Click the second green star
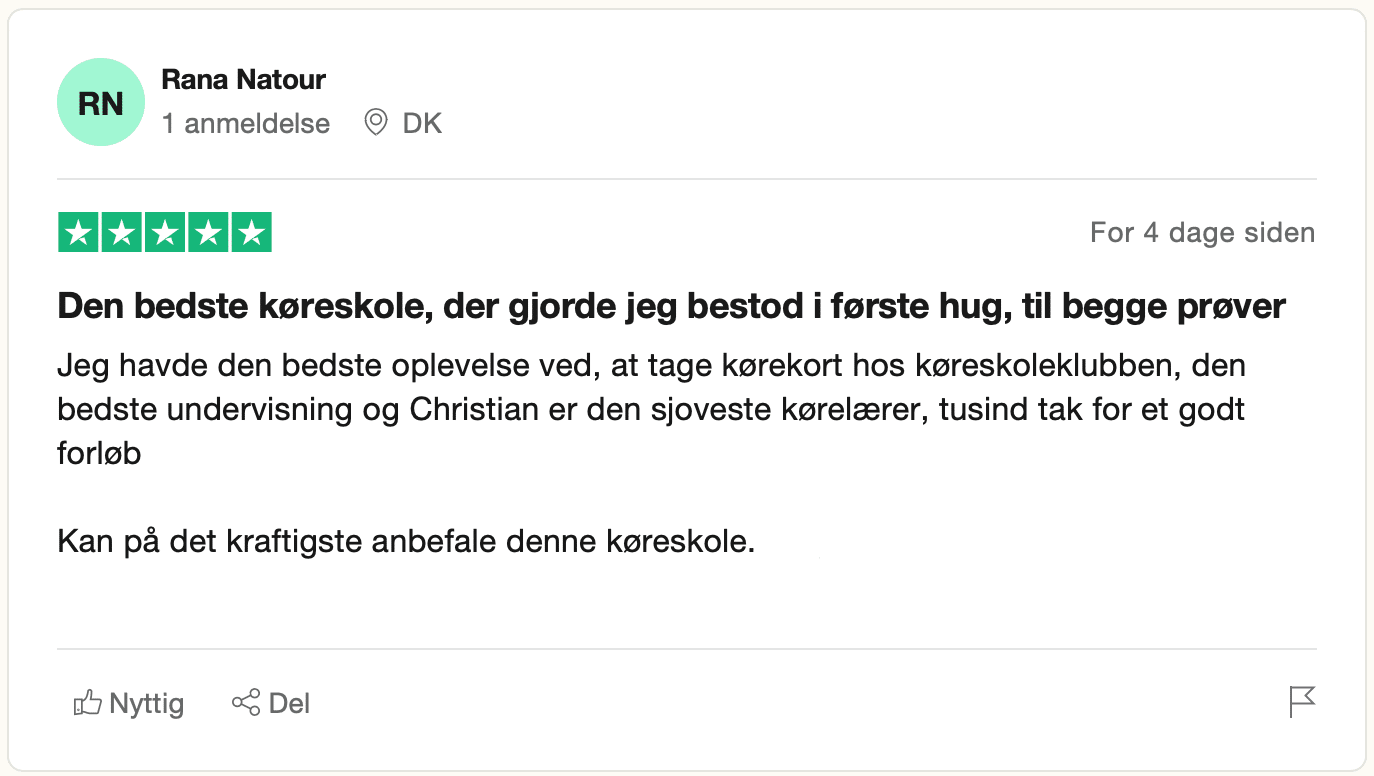The image size is (1374, 776). click(x=121, y=233)
